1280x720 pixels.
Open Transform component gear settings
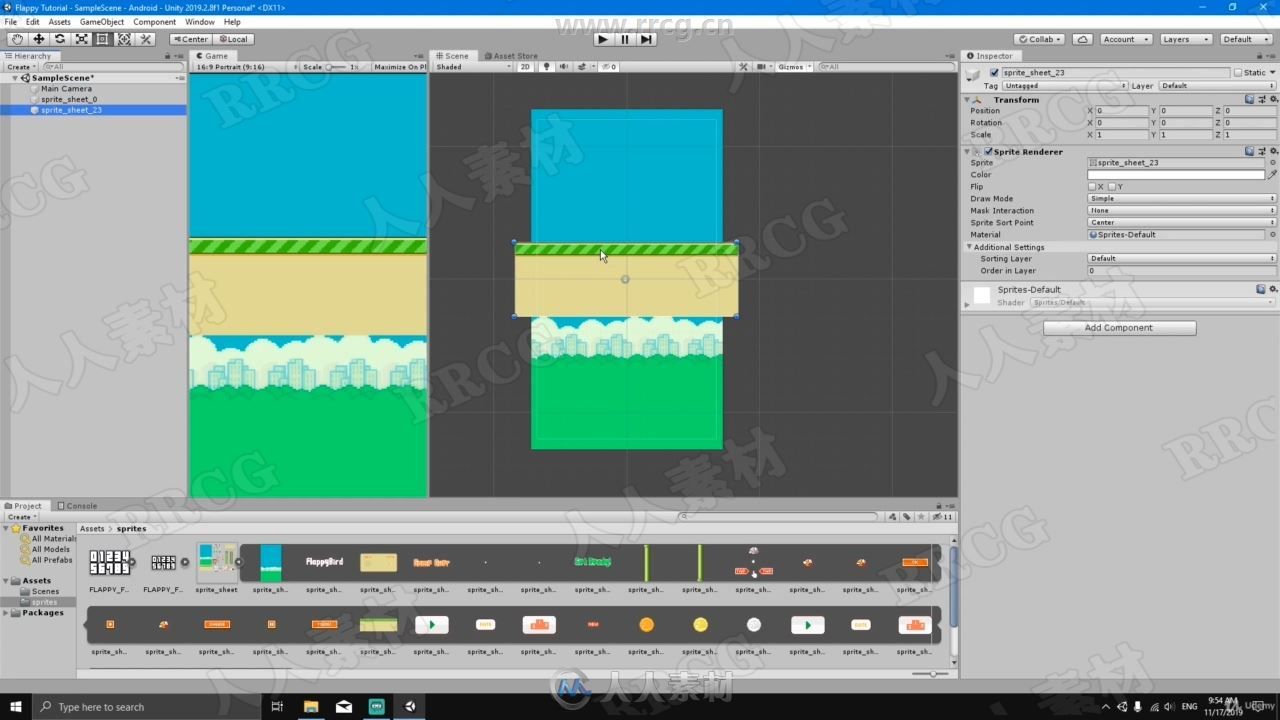(1272, 99)
